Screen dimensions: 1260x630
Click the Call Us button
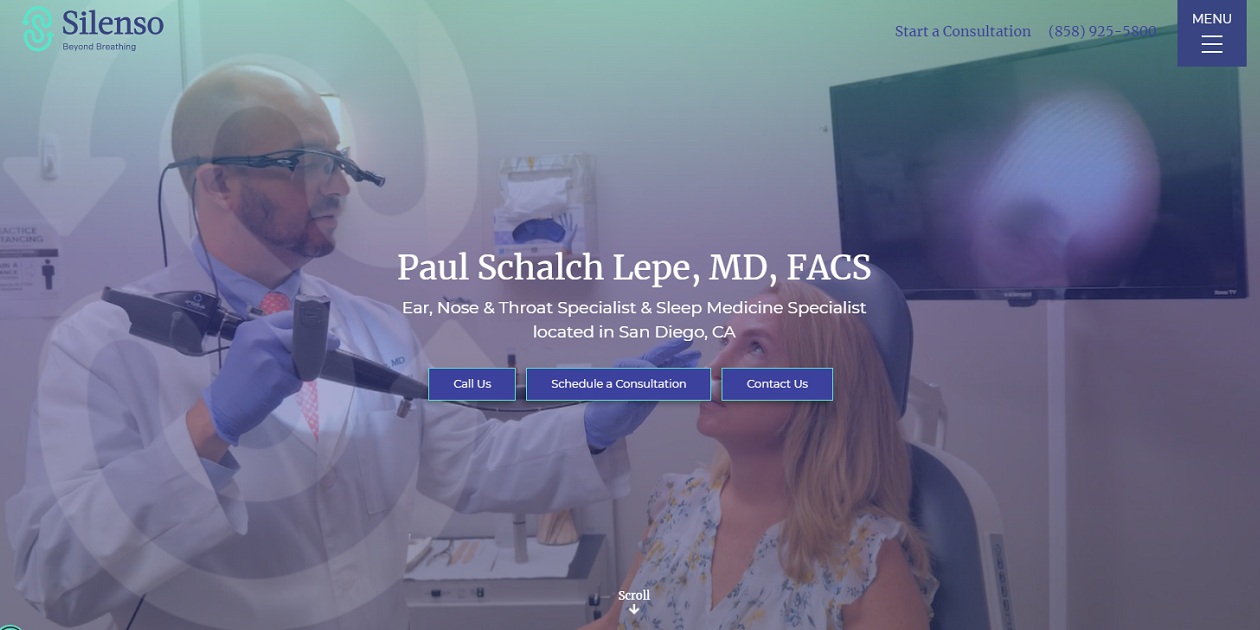472,384
